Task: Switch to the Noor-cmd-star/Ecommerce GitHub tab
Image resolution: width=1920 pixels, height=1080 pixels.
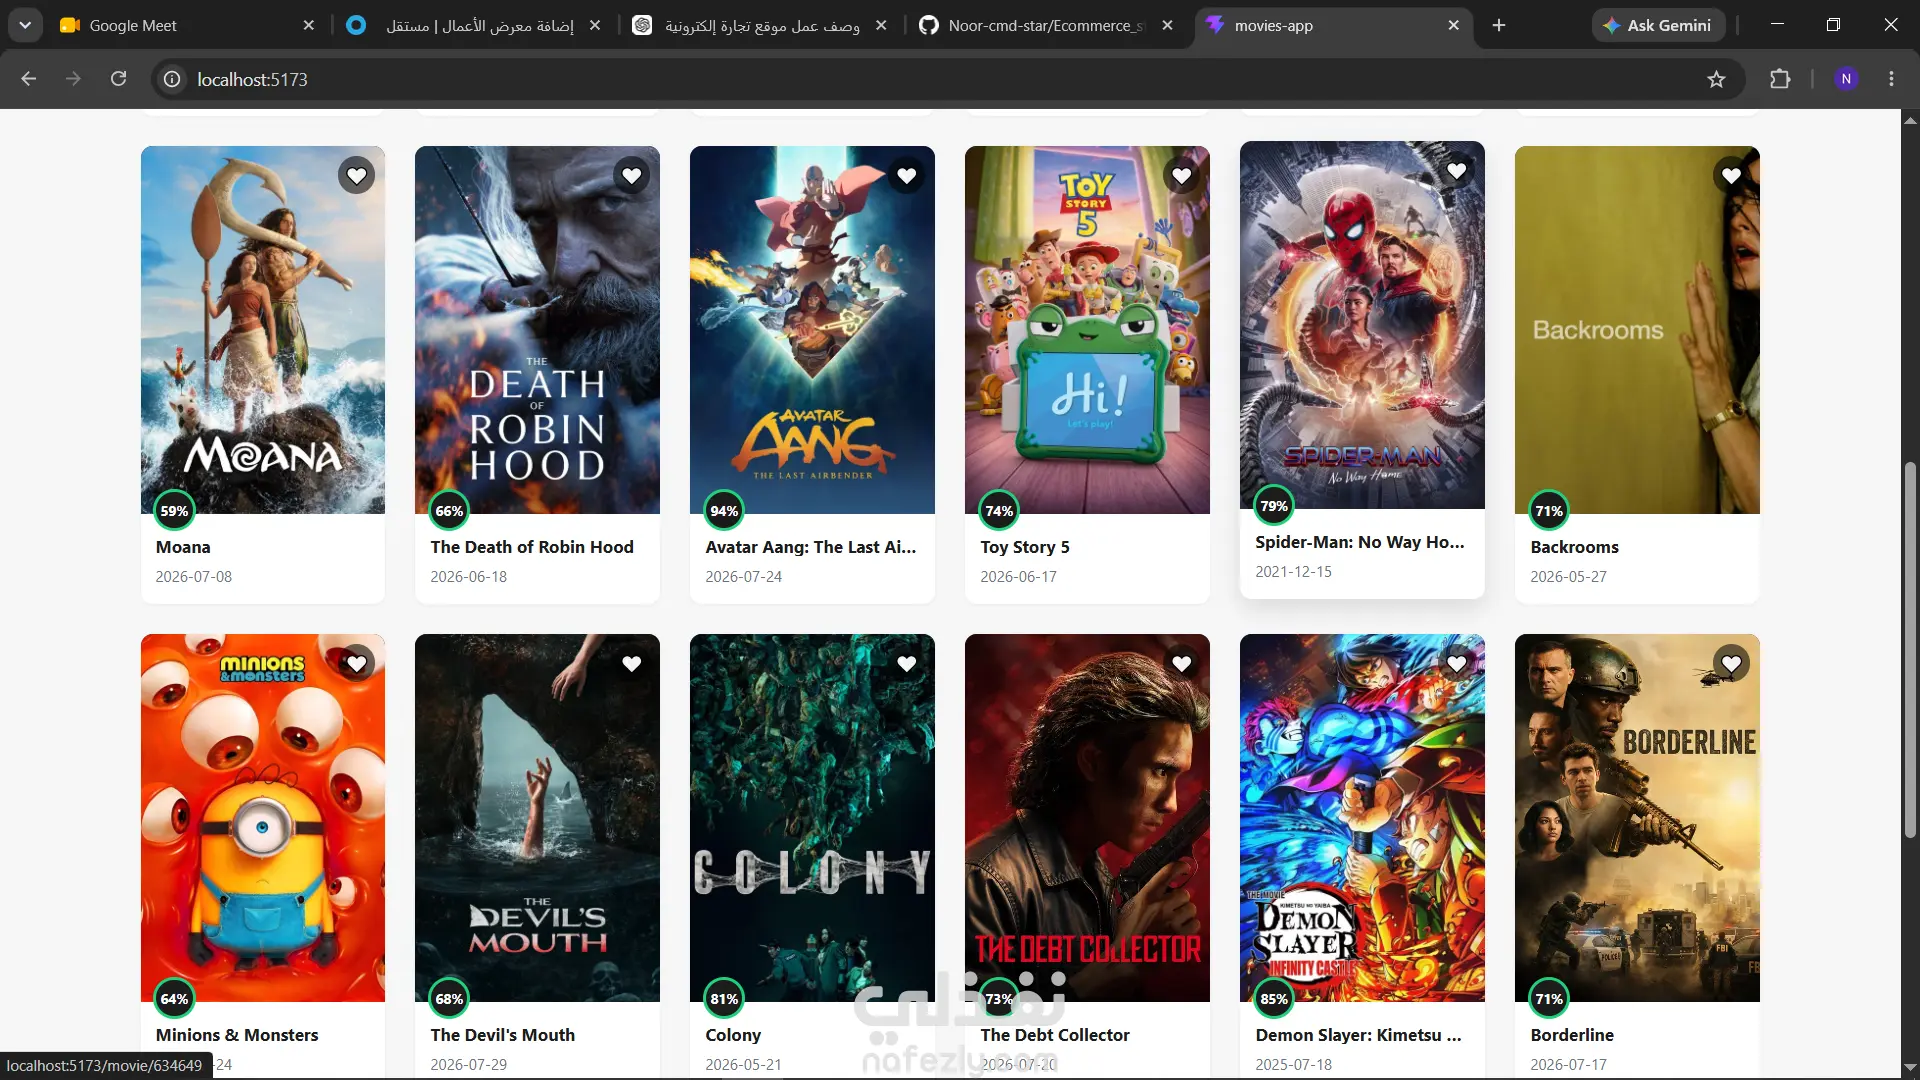Action: point(1047,25)
